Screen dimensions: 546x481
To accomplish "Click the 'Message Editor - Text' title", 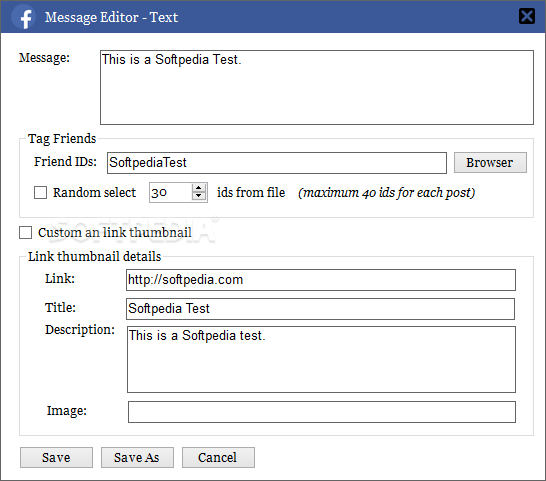I will click(111, 17).
